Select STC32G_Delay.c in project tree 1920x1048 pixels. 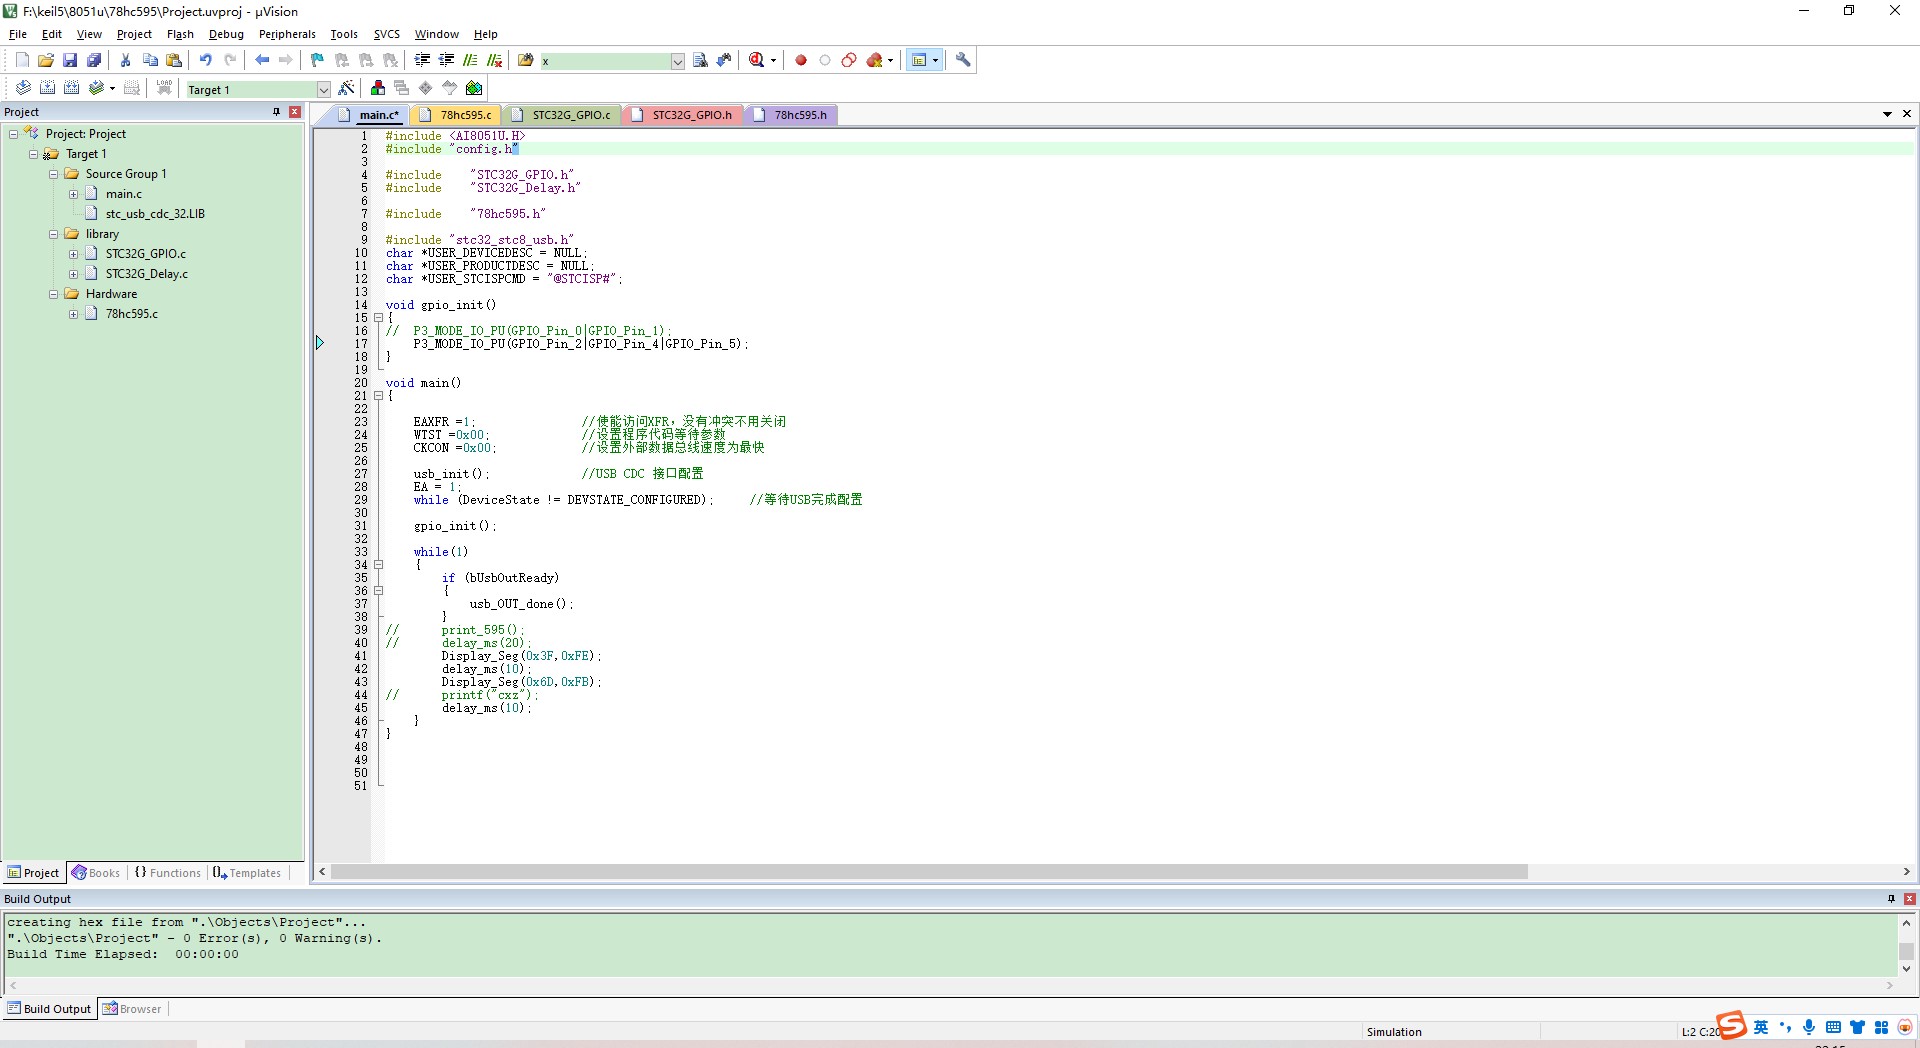147,274
